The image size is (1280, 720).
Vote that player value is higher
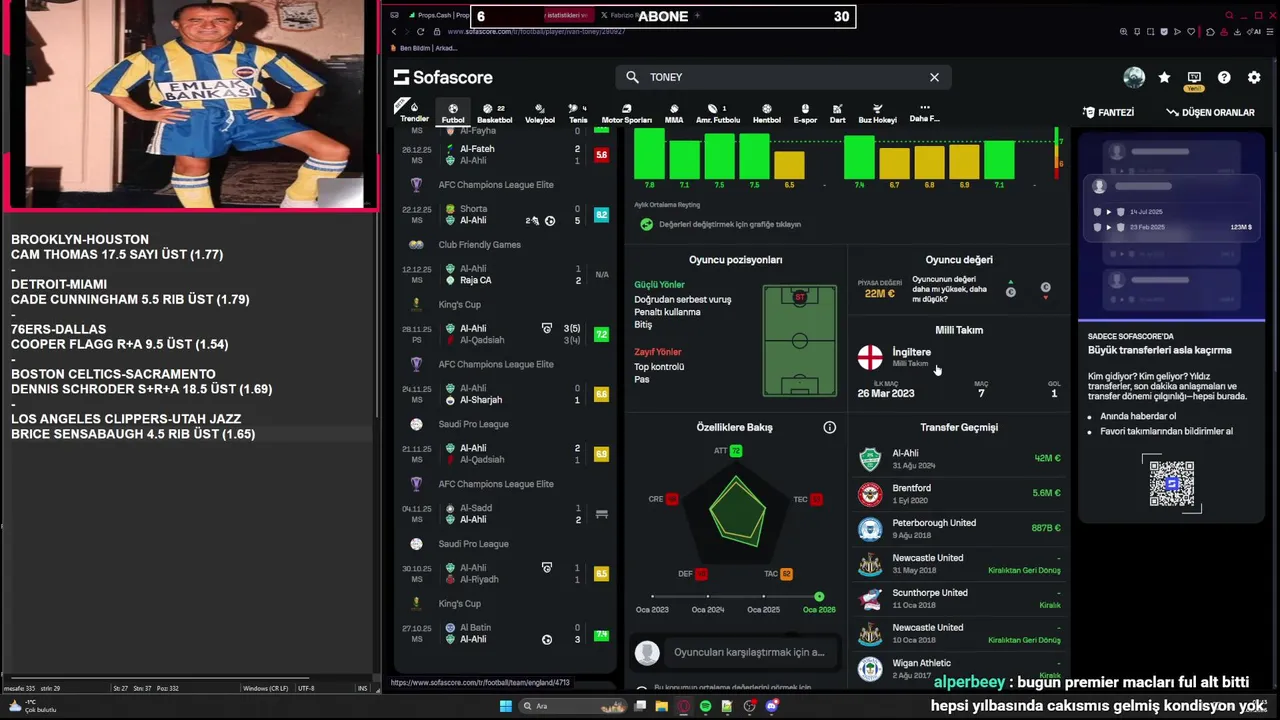click(1010, 290)
